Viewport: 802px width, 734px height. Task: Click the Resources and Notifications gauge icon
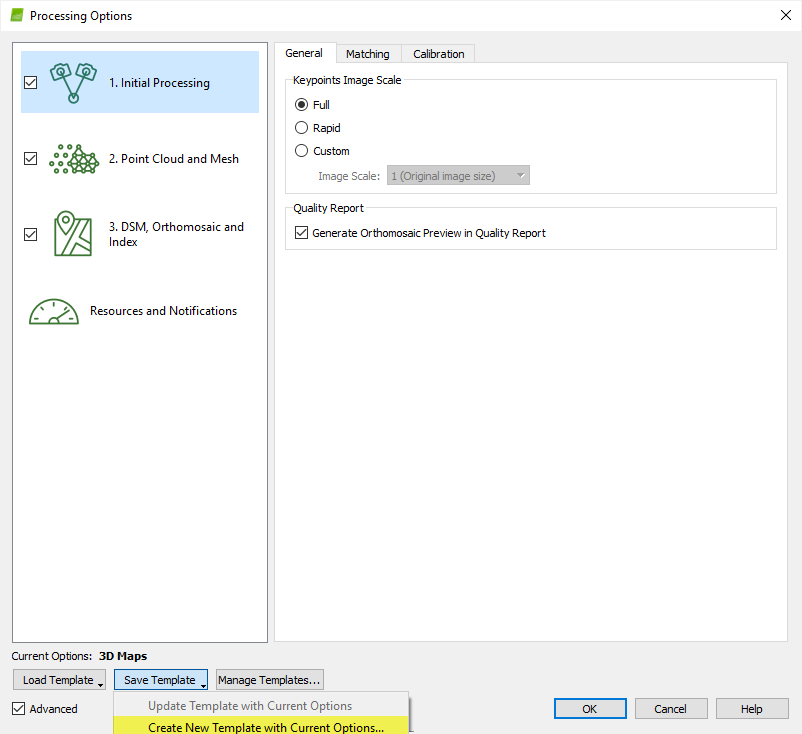[54, 311]
